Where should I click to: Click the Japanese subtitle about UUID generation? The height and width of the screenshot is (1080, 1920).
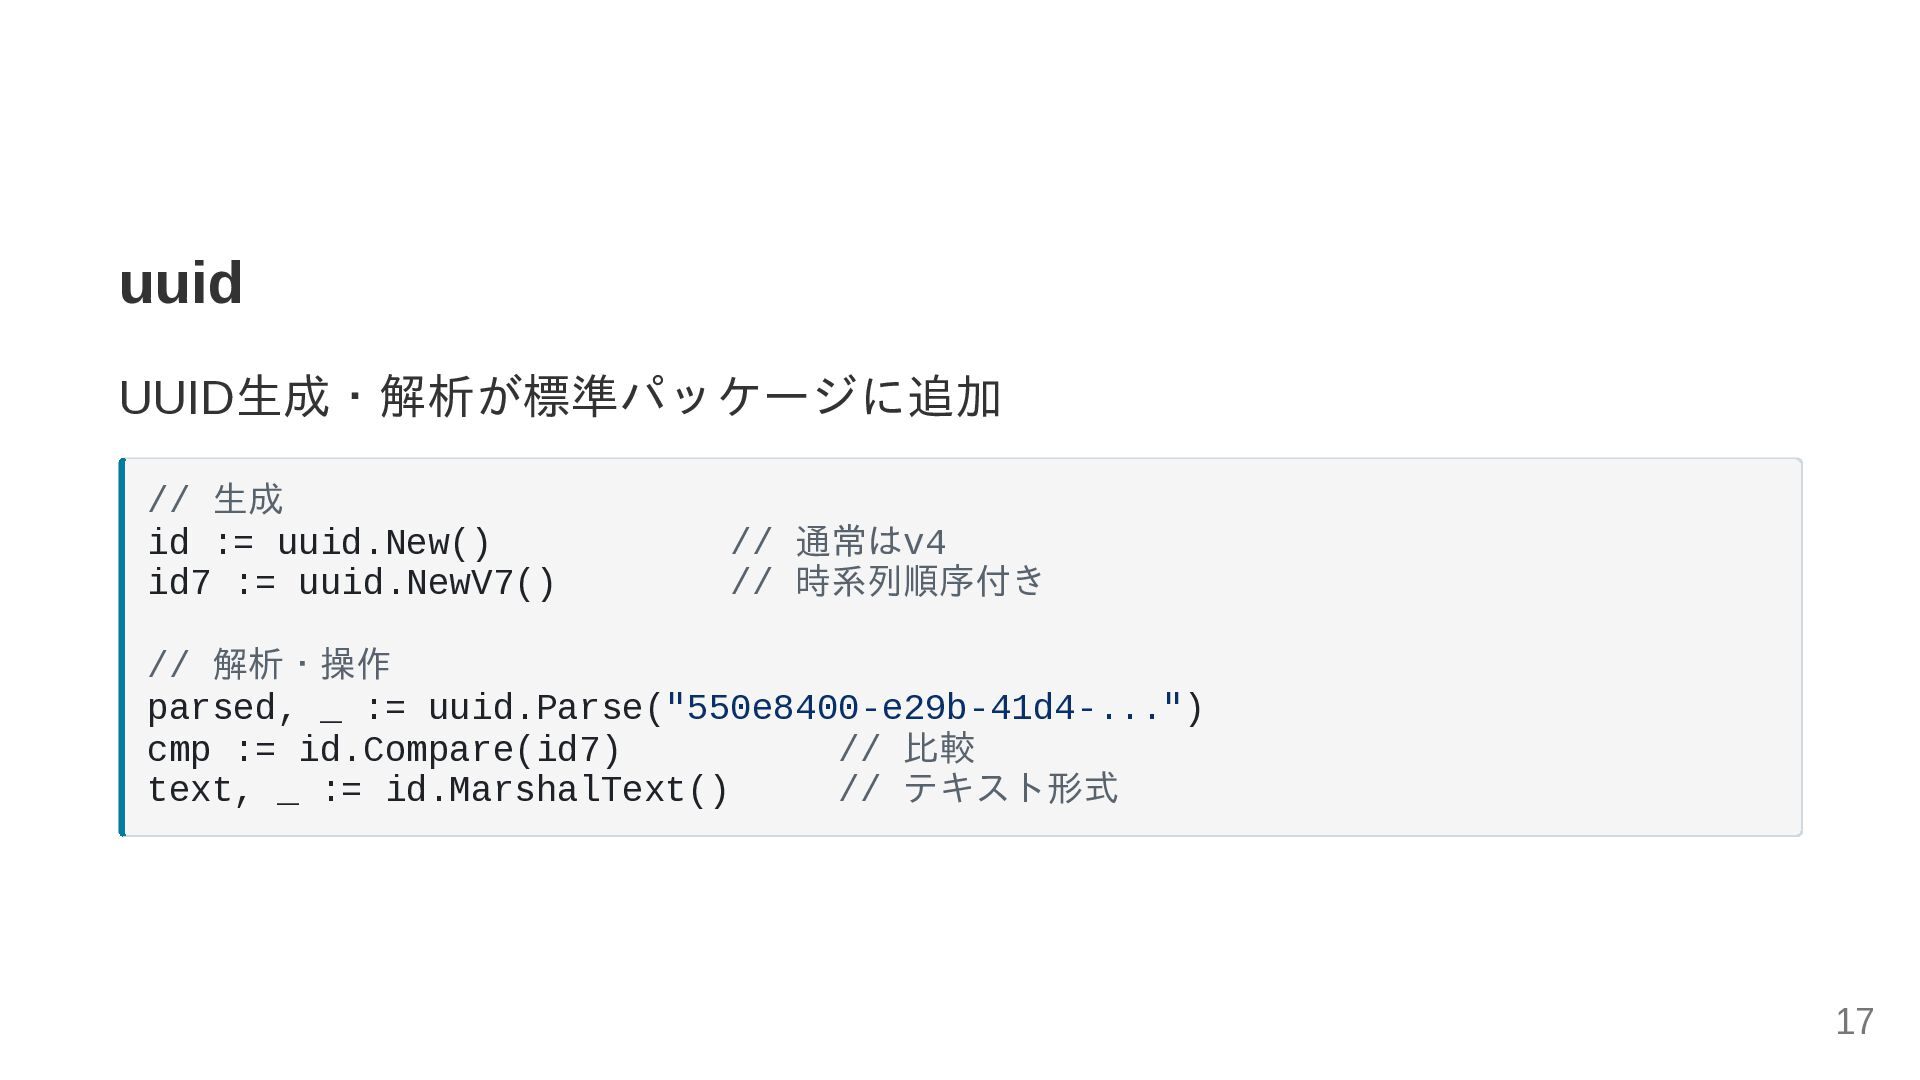(x=560, y=397)
